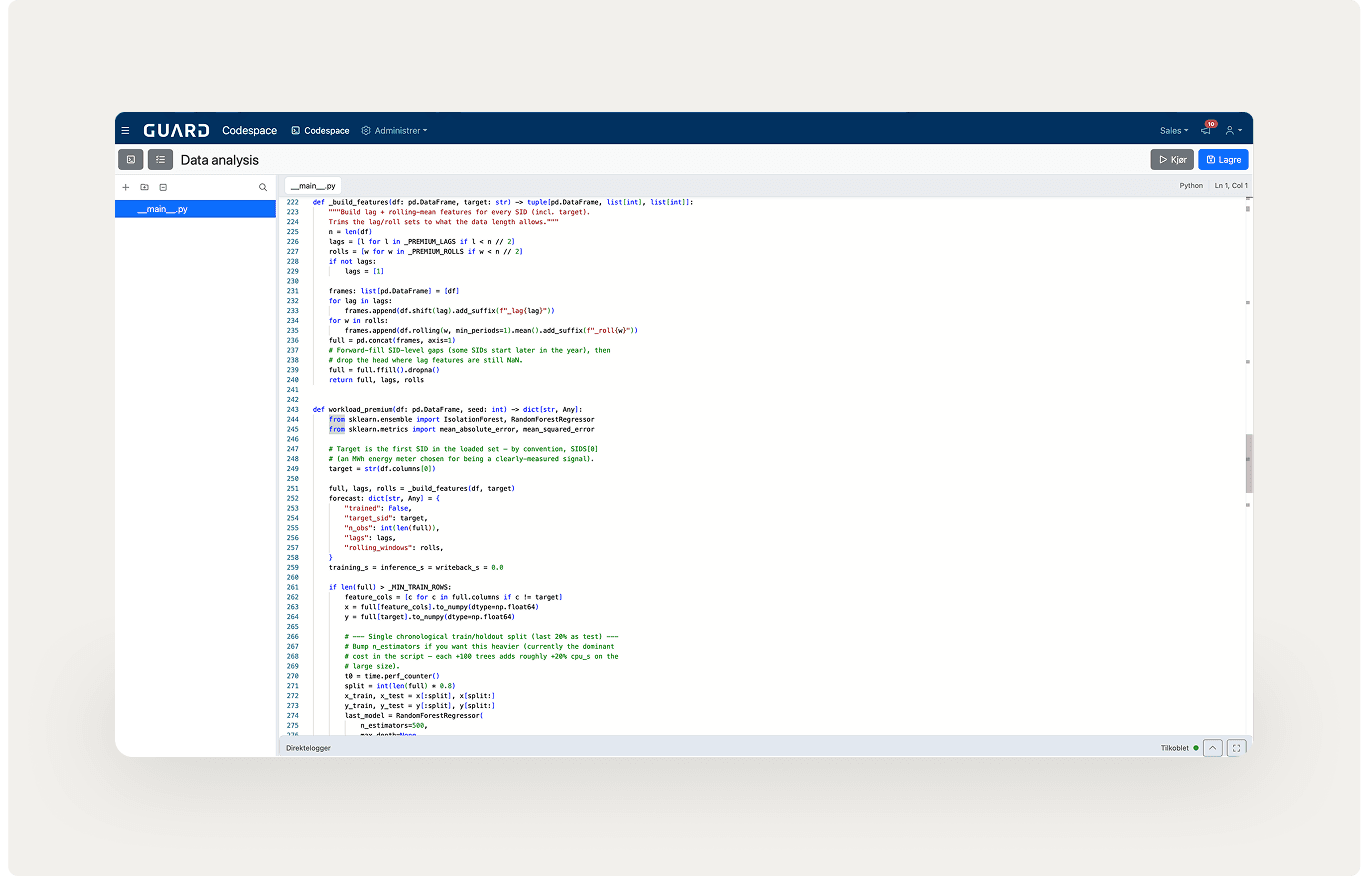The width and height of the screenshot is (1369, 876).
Task: Place cursor on line 243 workload_premium definition
Action: (446, 409)
